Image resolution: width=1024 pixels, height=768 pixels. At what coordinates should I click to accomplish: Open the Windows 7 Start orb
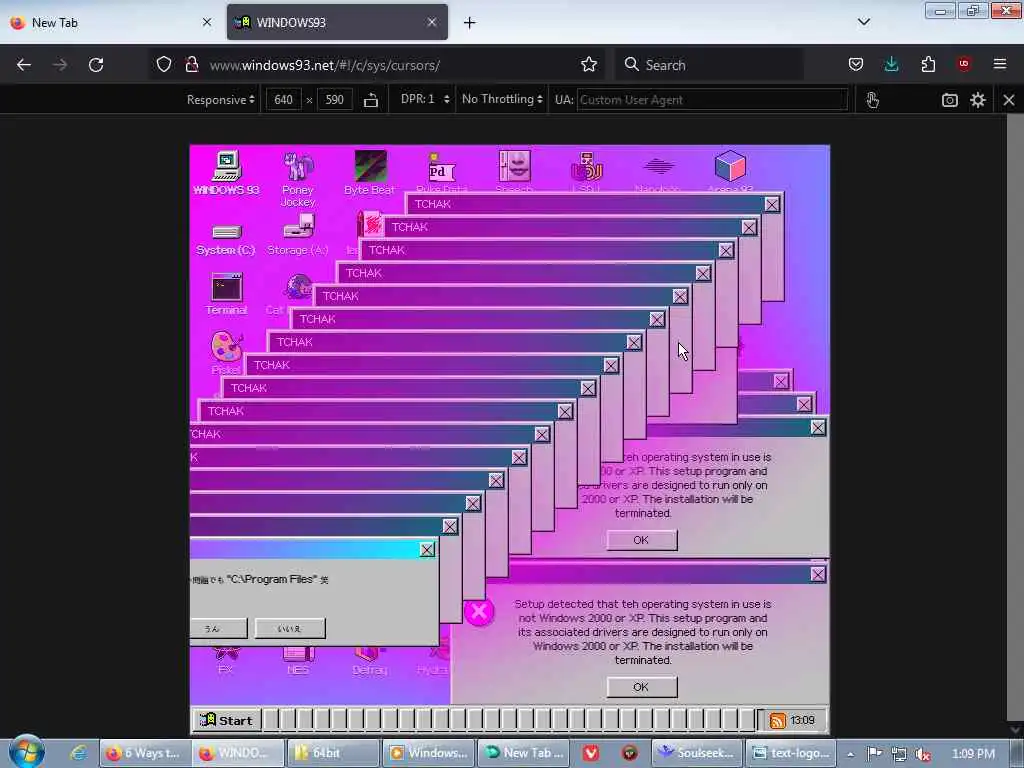pyautogui.click(x=27, y=752)
